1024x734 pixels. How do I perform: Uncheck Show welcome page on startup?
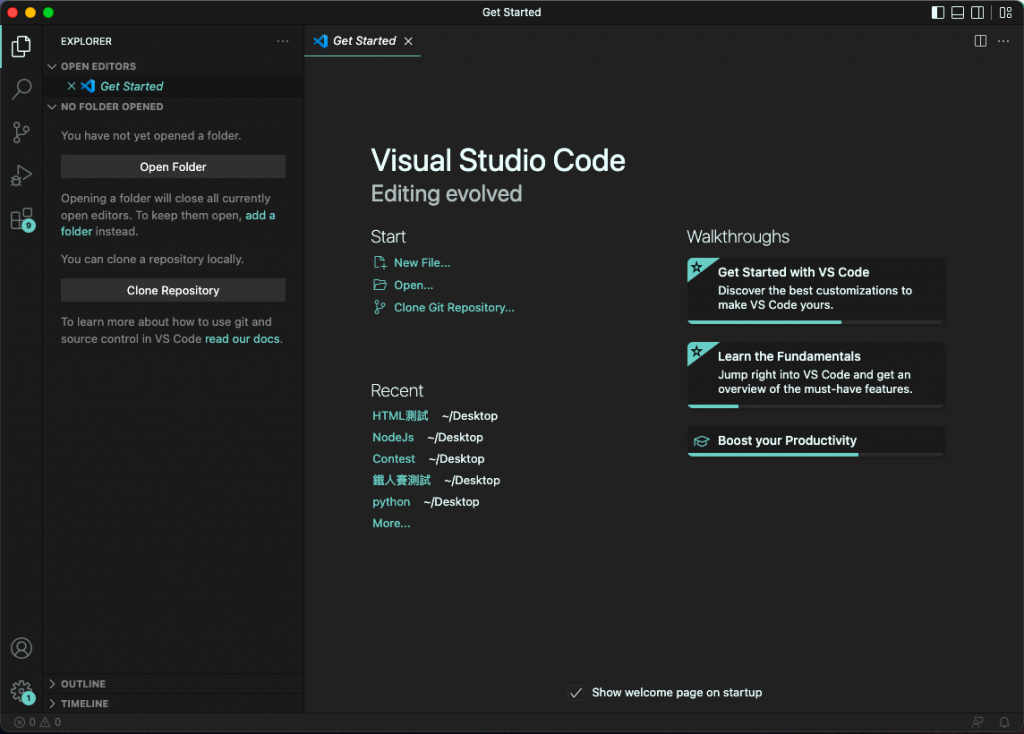coord(576,692)
